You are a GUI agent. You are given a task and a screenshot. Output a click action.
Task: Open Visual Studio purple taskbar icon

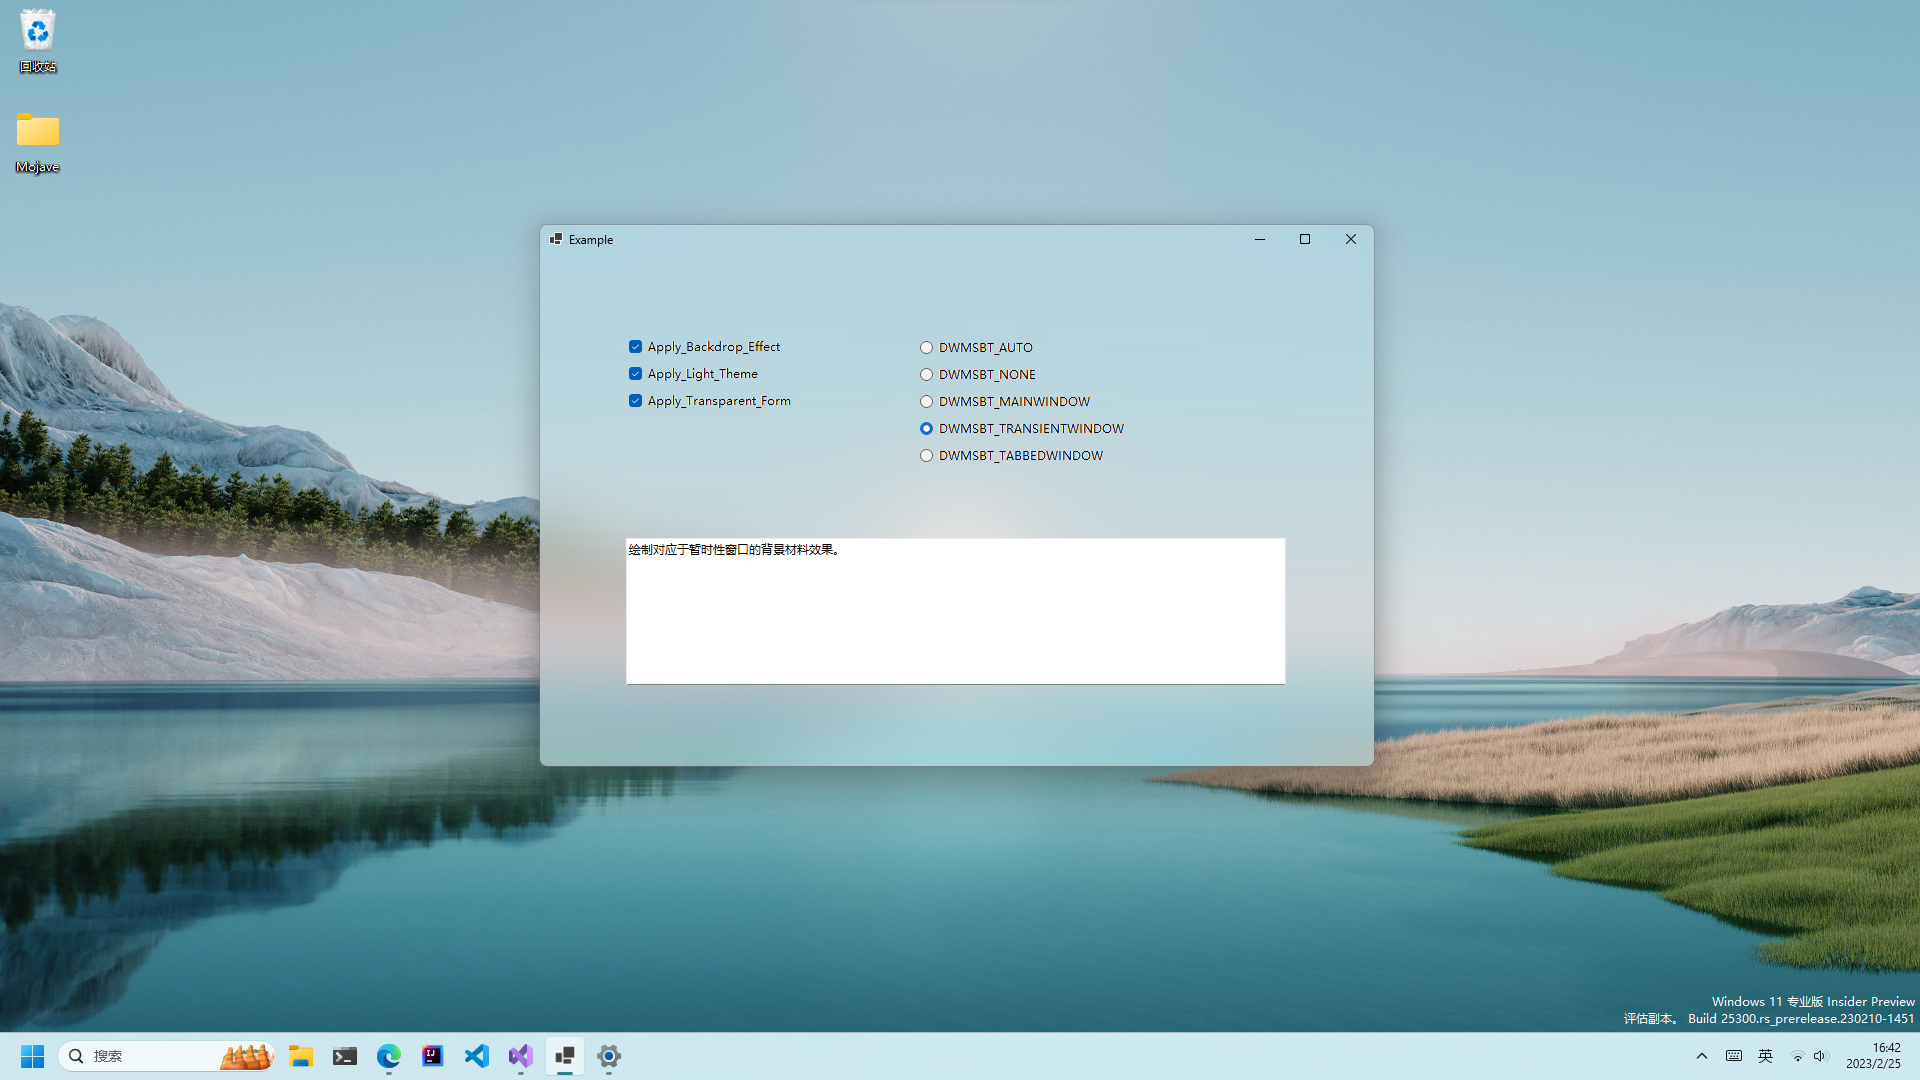pyautogui.click(x=521, y=1056)
